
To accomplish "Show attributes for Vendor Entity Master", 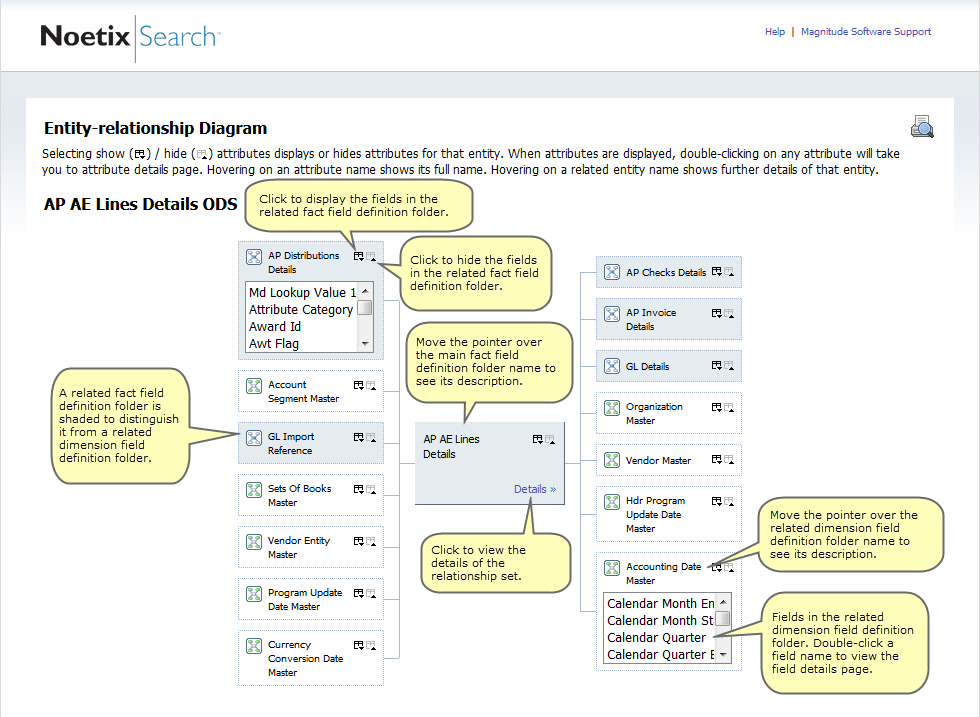I will 358,541.
